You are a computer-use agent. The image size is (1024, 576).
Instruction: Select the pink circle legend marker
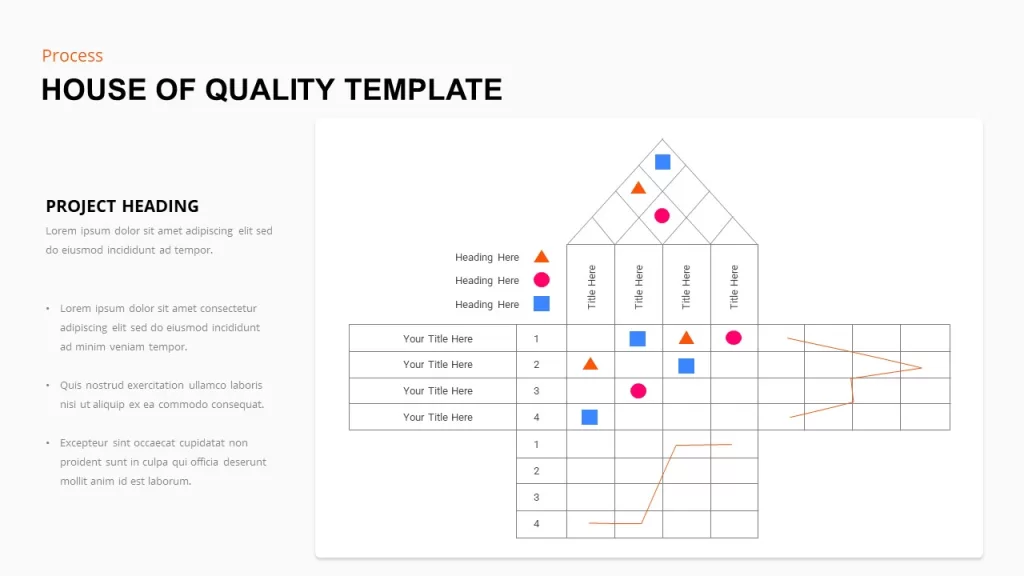[541, 280]
